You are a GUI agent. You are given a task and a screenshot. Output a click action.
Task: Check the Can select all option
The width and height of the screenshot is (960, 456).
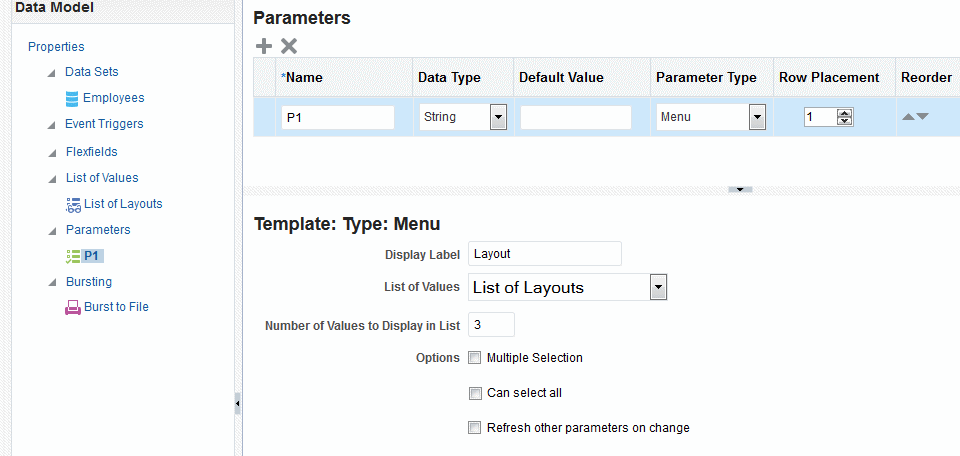pyautogui.click(x=475, y=393)
